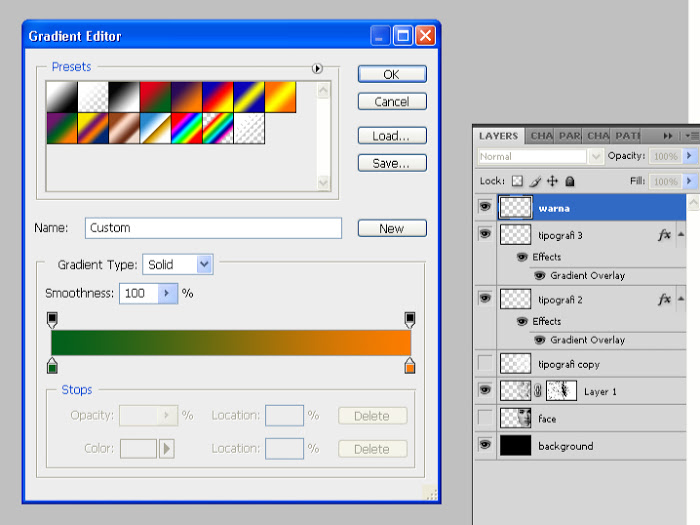Image resolution: width=700 pixels, height=525 pixels.
Task: Choose the full spectrum rainbow preset
Action: (187, 128)
